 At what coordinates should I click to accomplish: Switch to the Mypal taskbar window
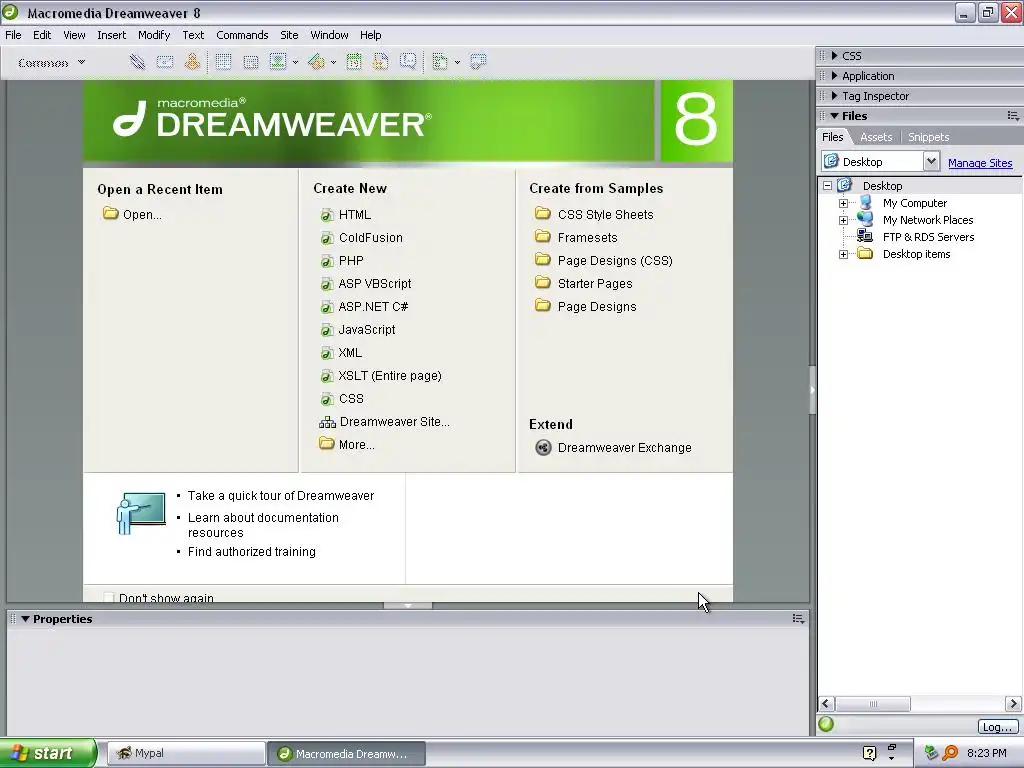pos(185,753)
